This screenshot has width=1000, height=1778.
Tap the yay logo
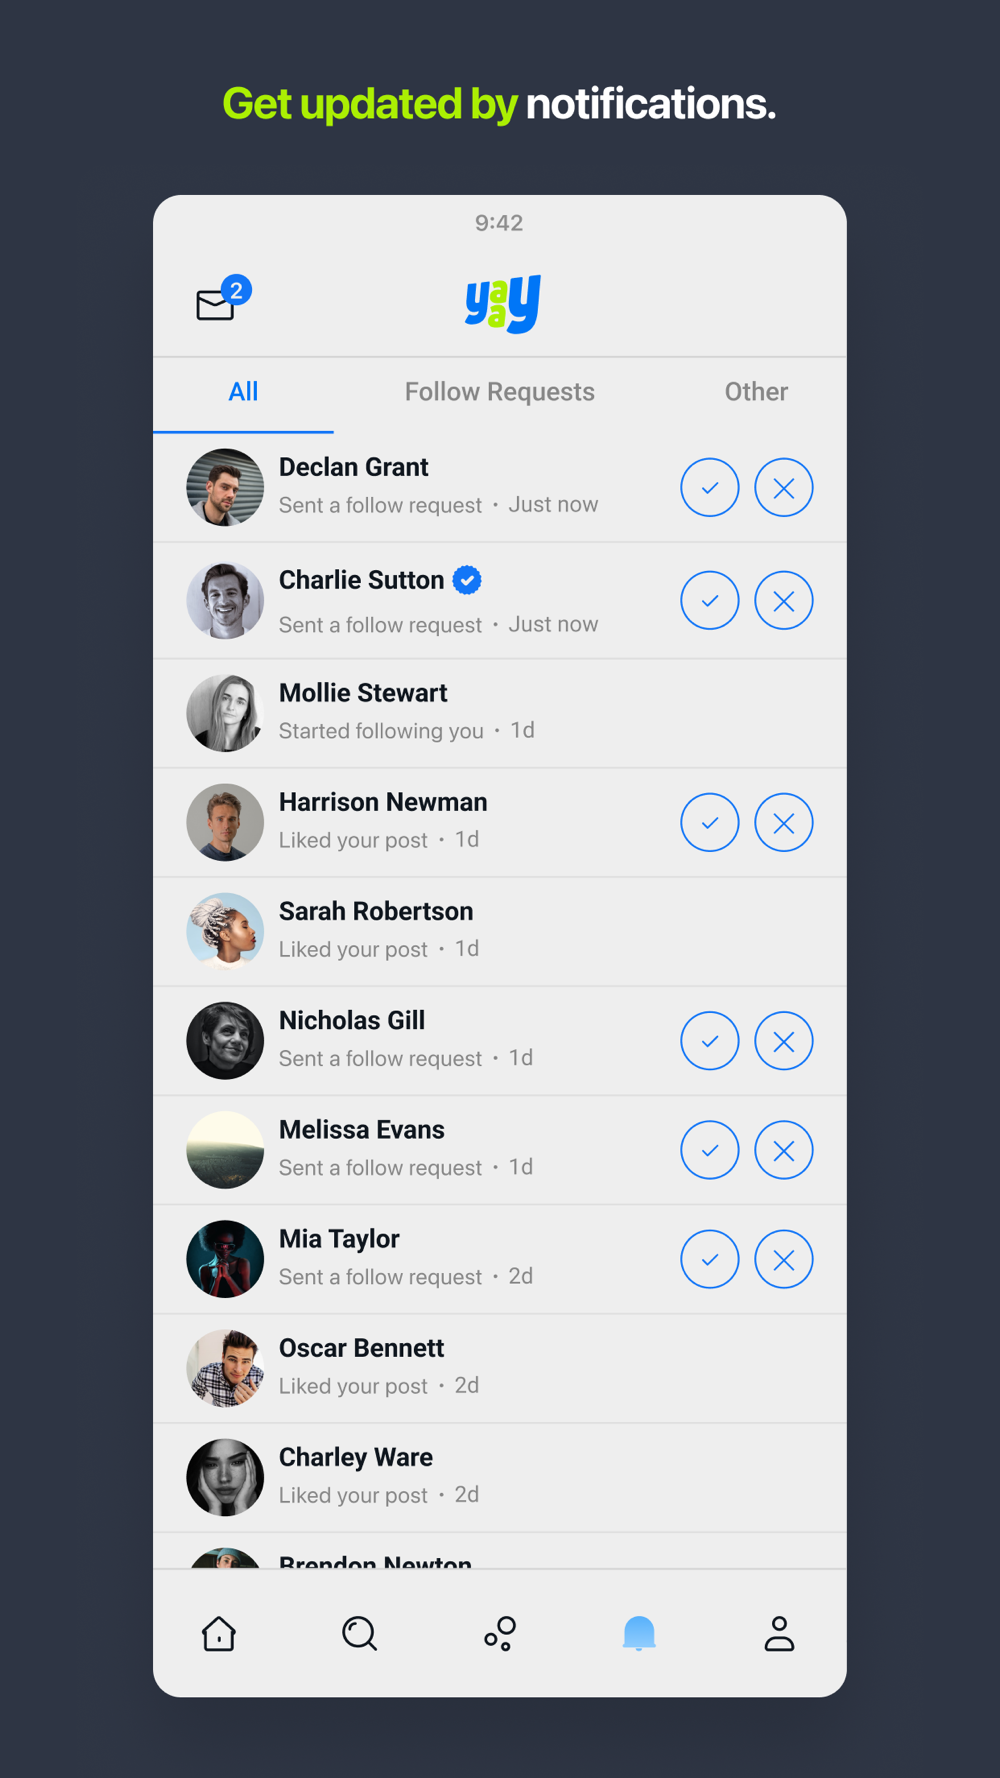point(503,303)
